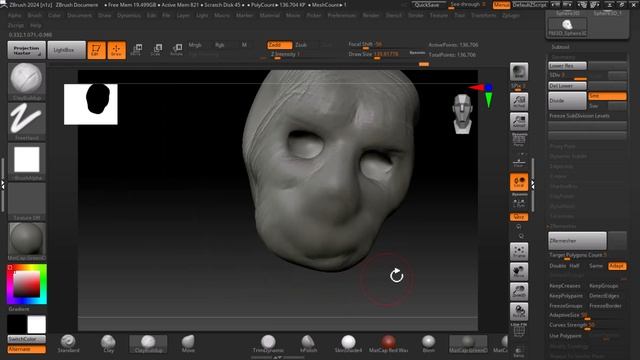Open the Material menu
Viewport: 640px width, 360px height.
pos(270,16)
